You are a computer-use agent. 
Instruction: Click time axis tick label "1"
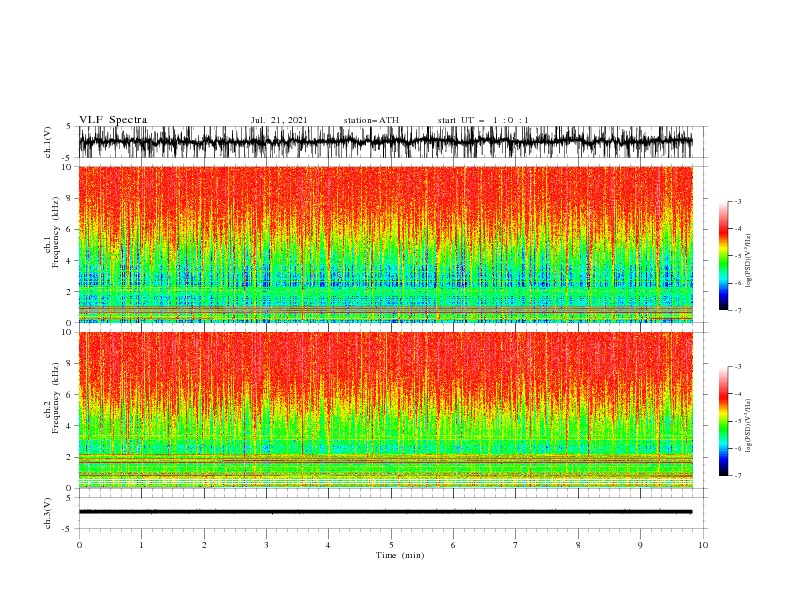click(x=141, y=545)
